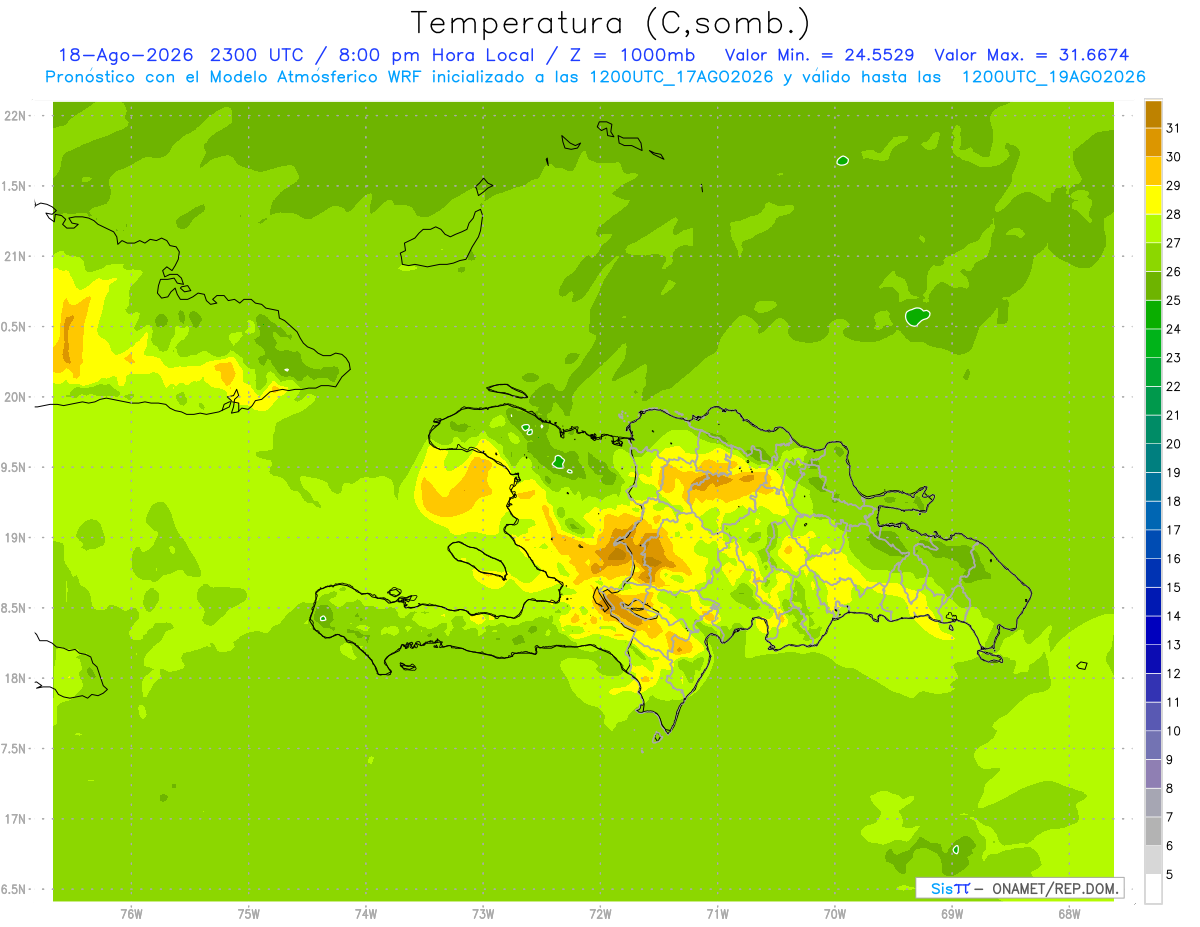The width and height of the screenshot is (1200, 927).
Task: Click longitude label '75W'
Action: pyautogui.click(x=249, y=914)
